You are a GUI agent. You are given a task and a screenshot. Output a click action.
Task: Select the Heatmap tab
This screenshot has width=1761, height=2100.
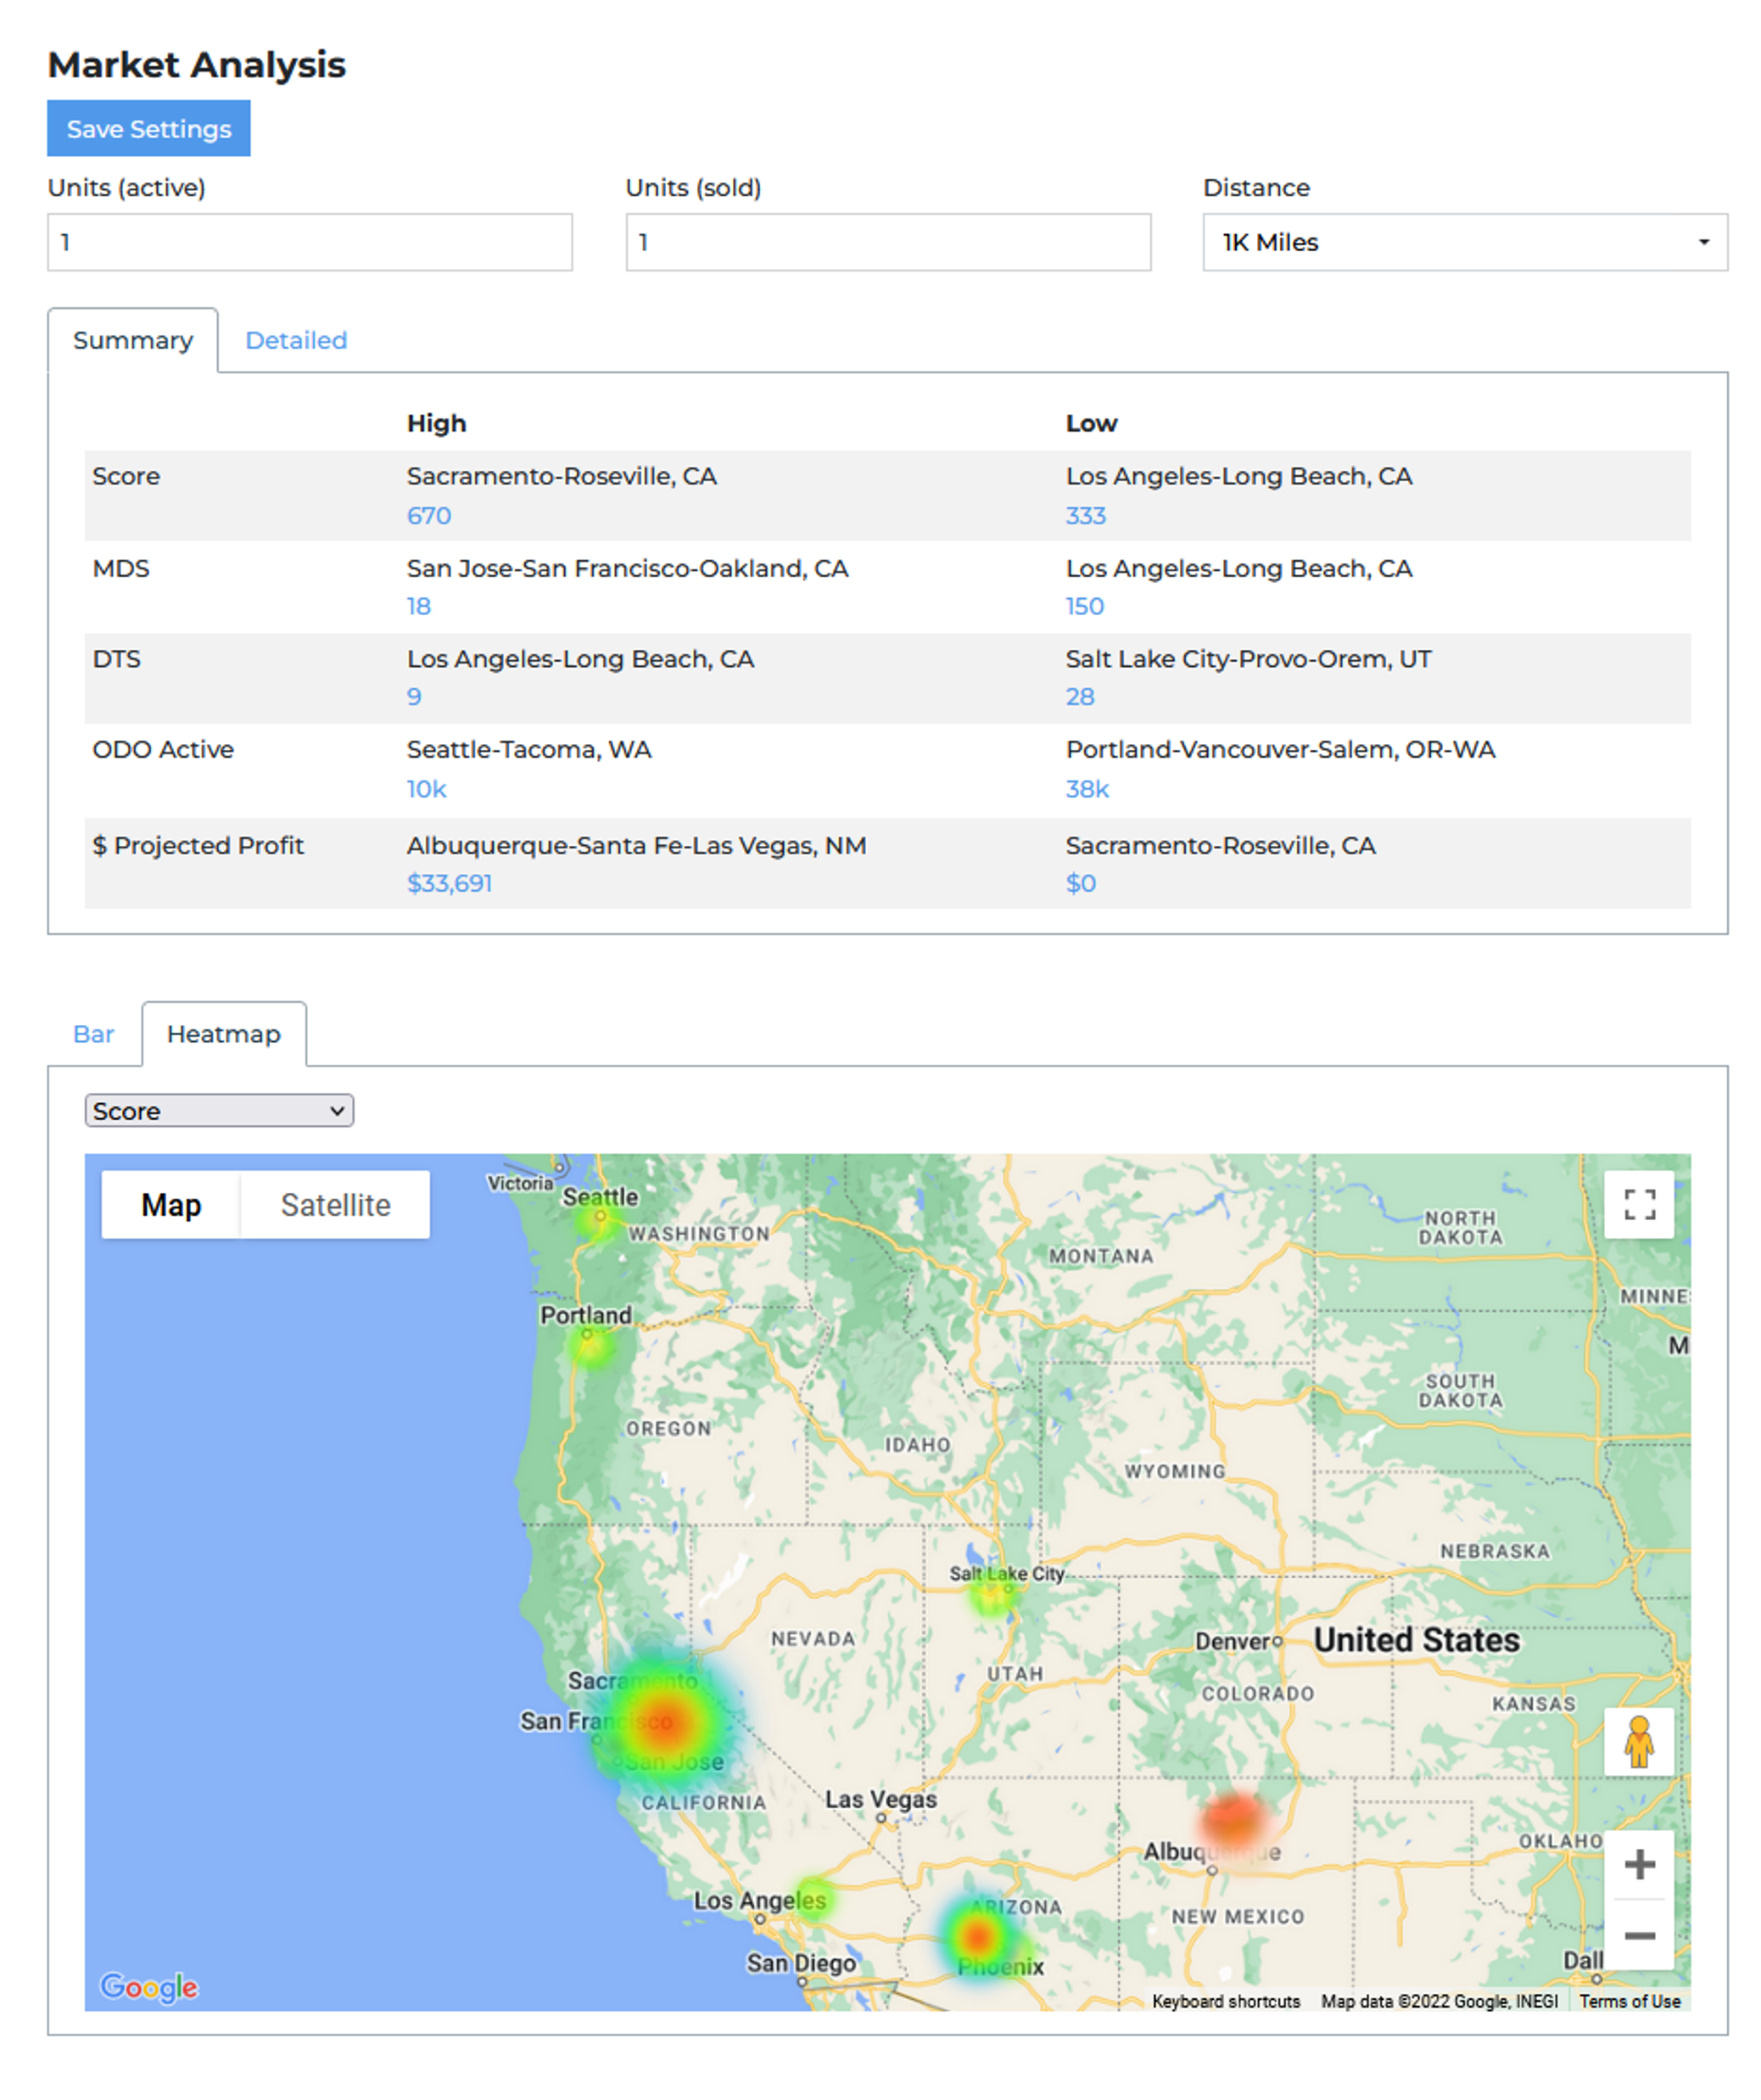223,1034
